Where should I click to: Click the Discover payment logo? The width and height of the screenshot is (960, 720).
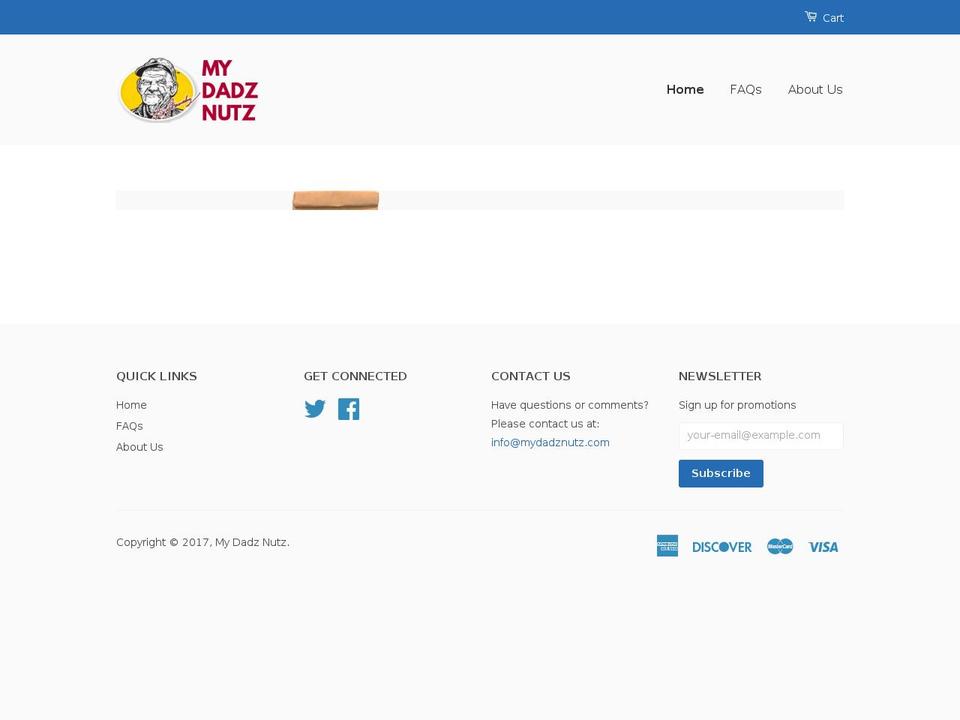[722, 546]
